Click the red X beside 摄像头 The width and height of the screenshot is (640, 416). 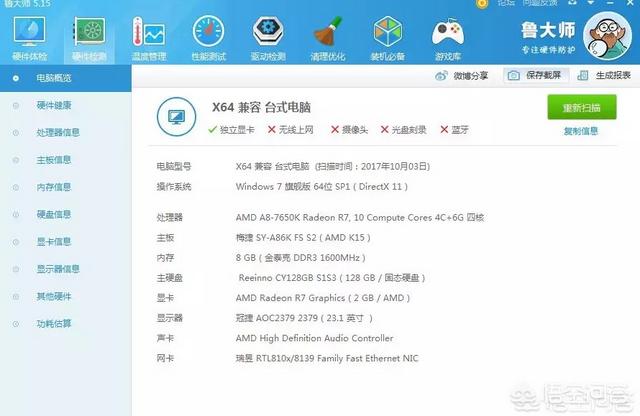[335, 130]
